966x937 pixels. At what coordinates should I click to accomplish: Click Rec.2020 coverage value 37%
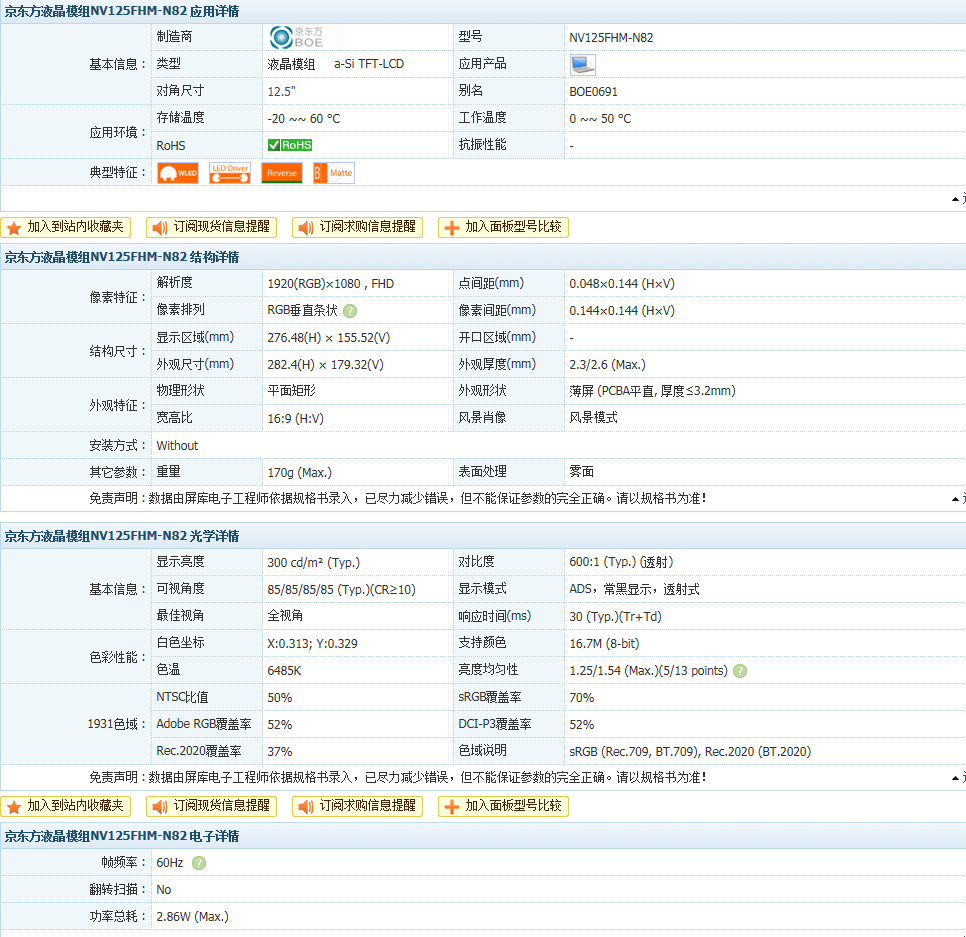(280, 752)
